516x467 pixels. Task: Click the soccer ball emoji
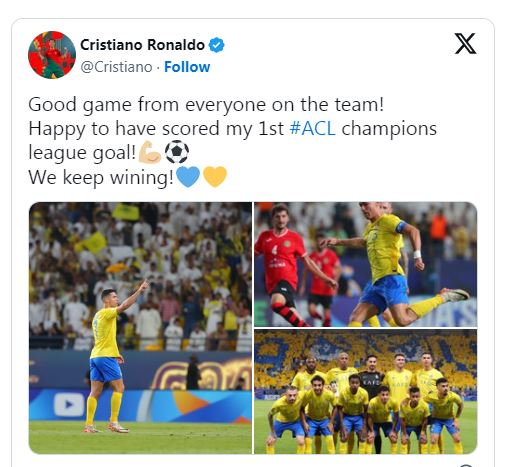[x=177, y=152]
